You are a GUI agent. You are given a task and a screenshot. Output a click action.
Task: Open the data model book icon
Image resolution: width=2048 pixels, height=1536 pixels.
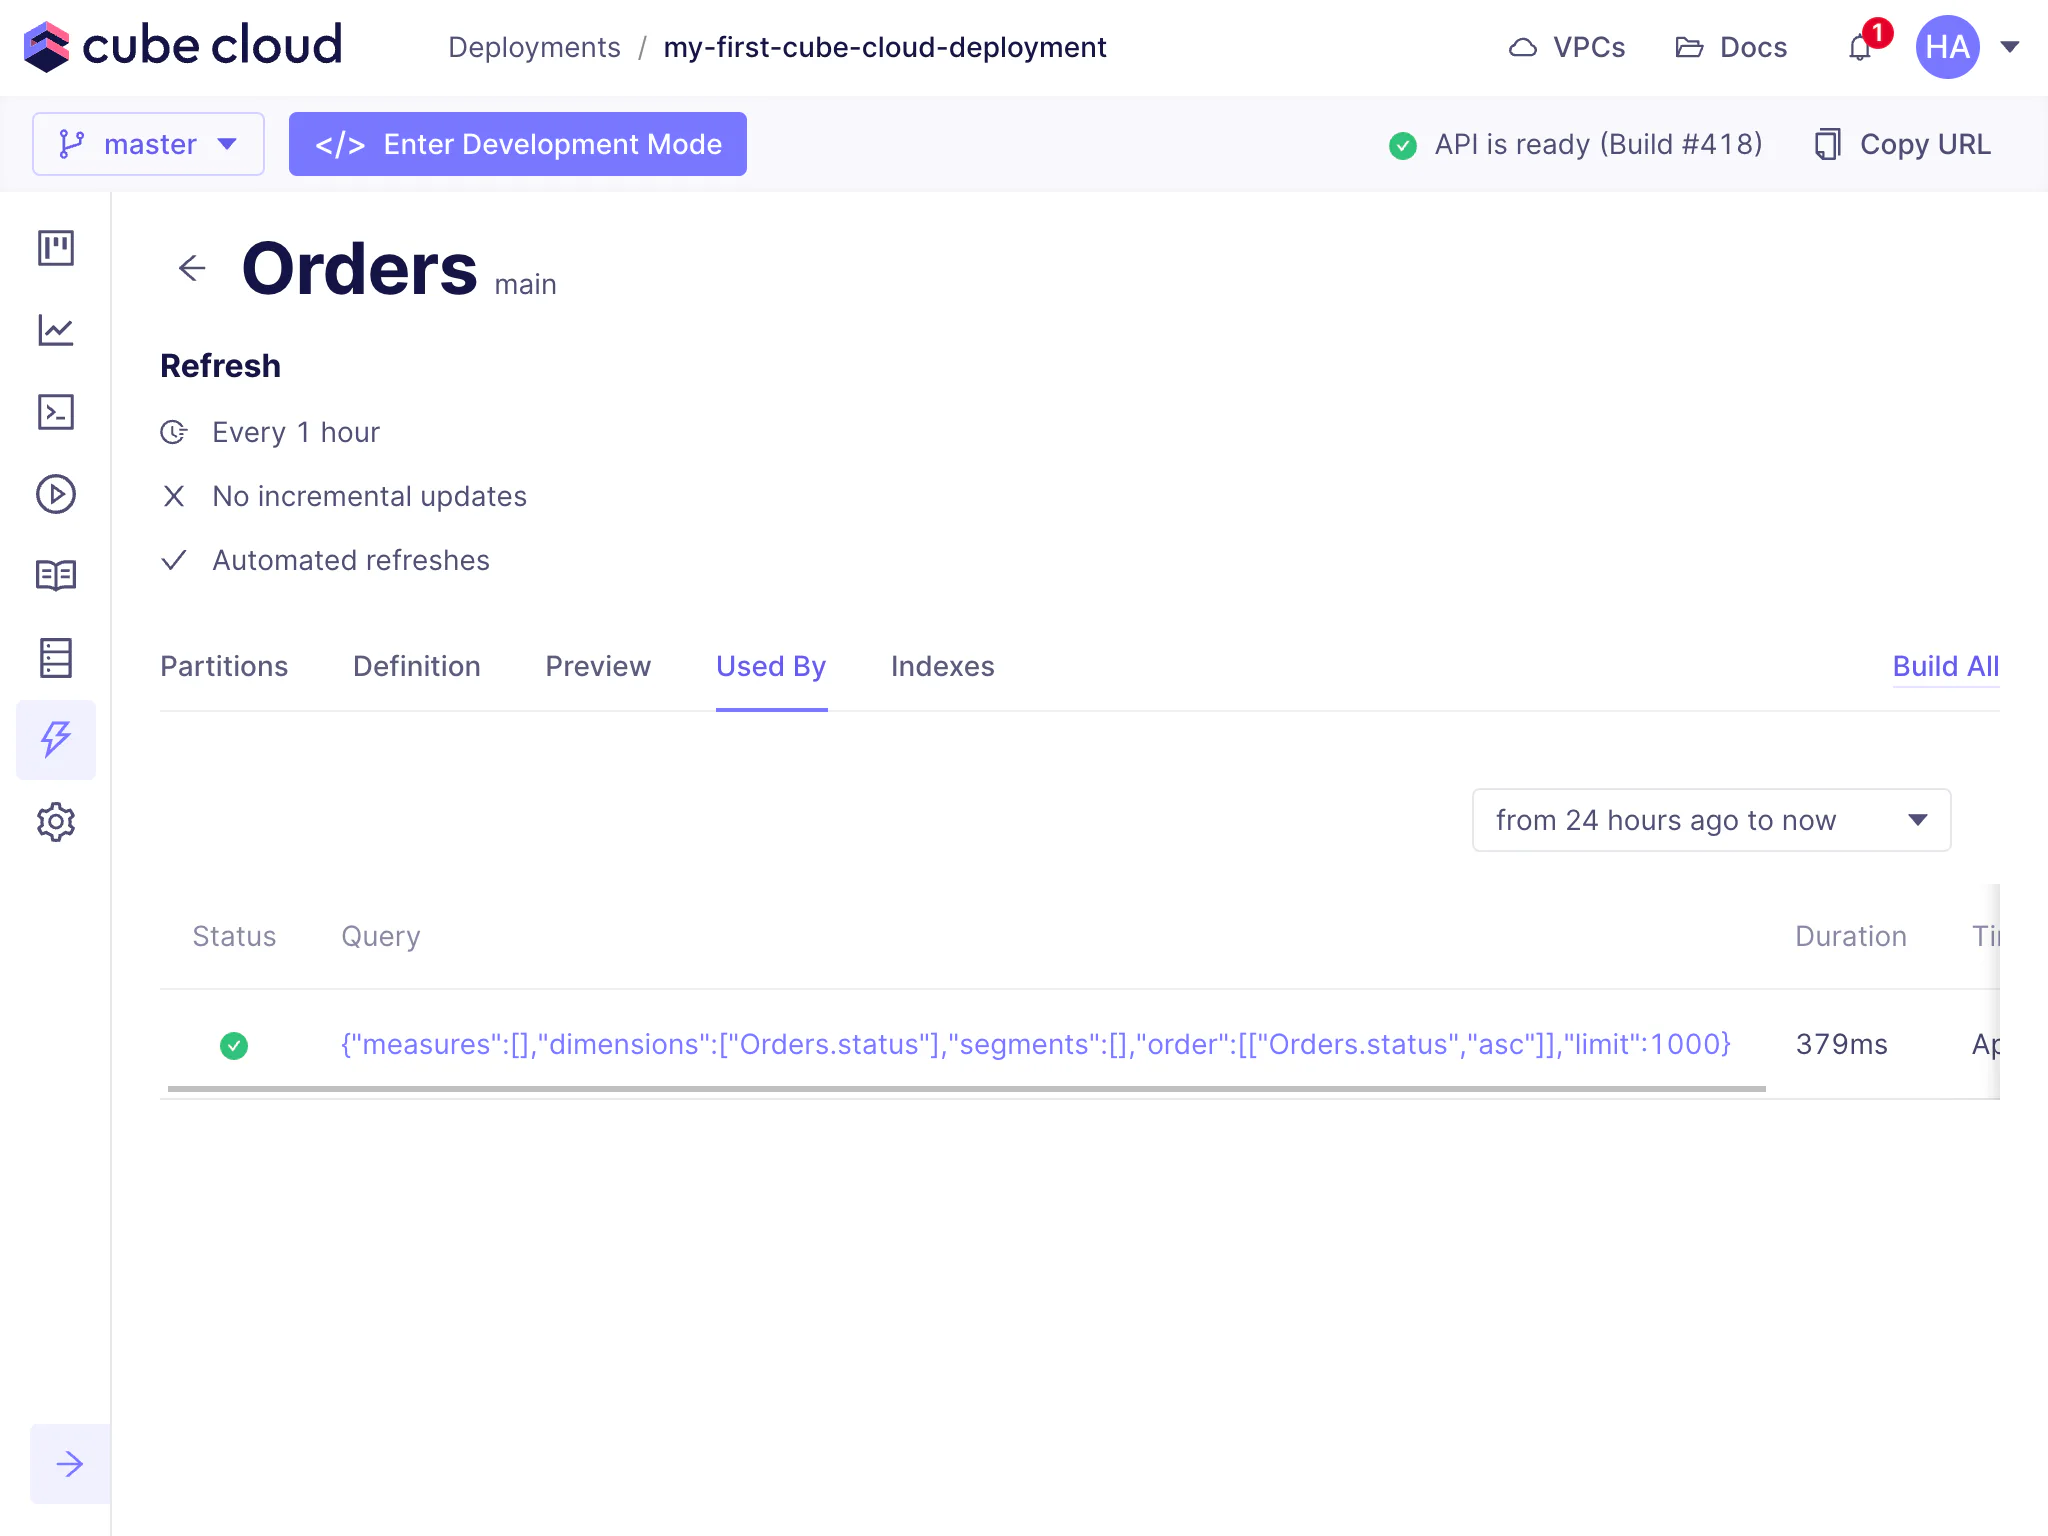point(56,576)
